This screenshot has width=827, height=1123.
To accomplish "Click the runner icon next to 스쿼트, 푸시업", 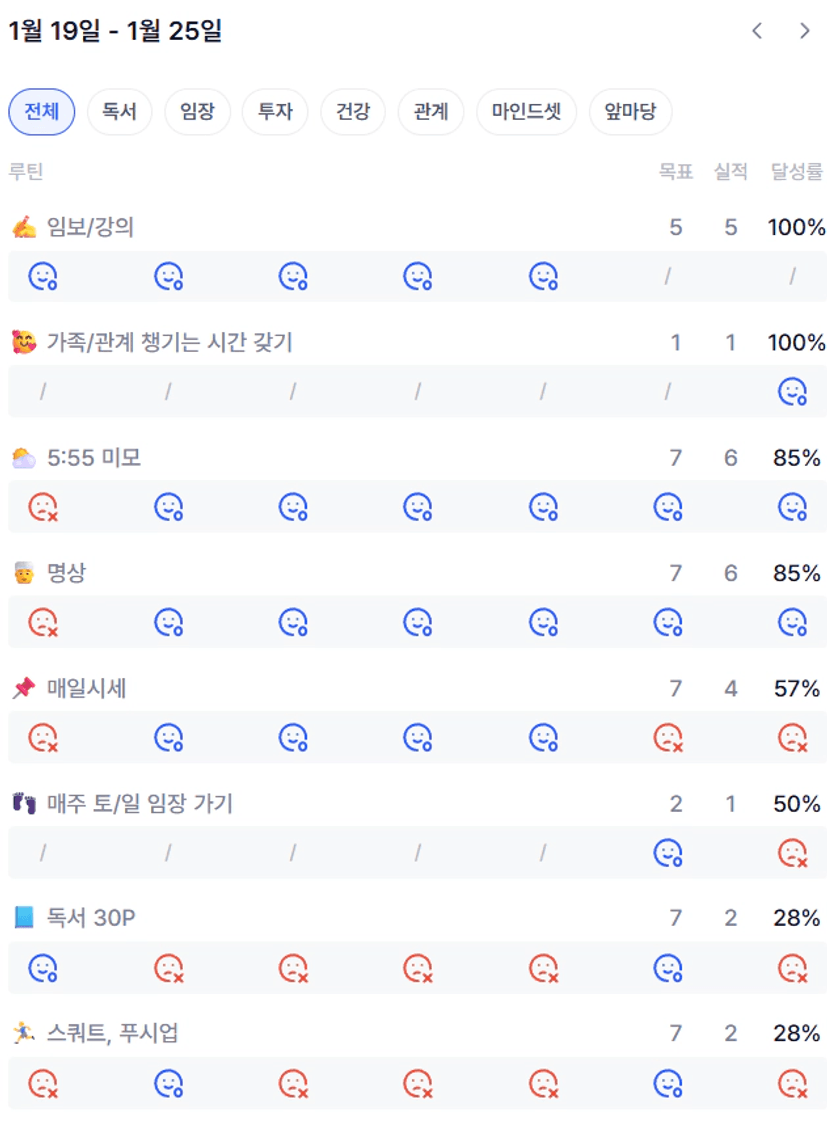I will [x=24, y=1033].
